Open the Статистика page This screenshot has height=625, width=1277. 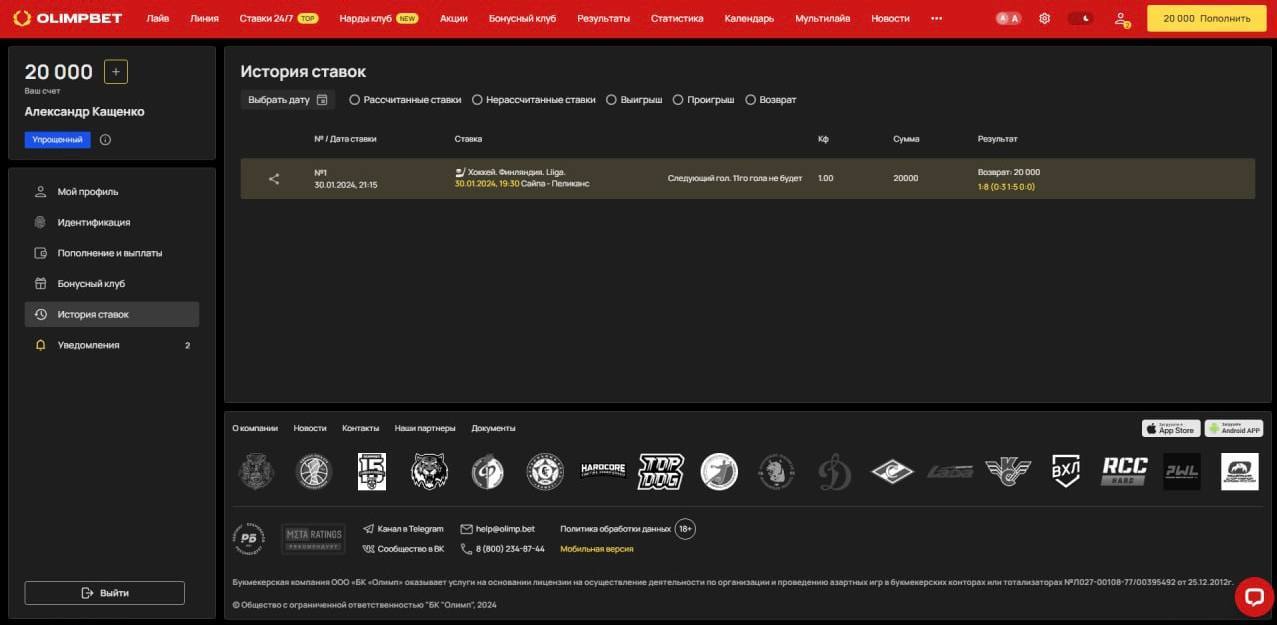coord(677,18)
